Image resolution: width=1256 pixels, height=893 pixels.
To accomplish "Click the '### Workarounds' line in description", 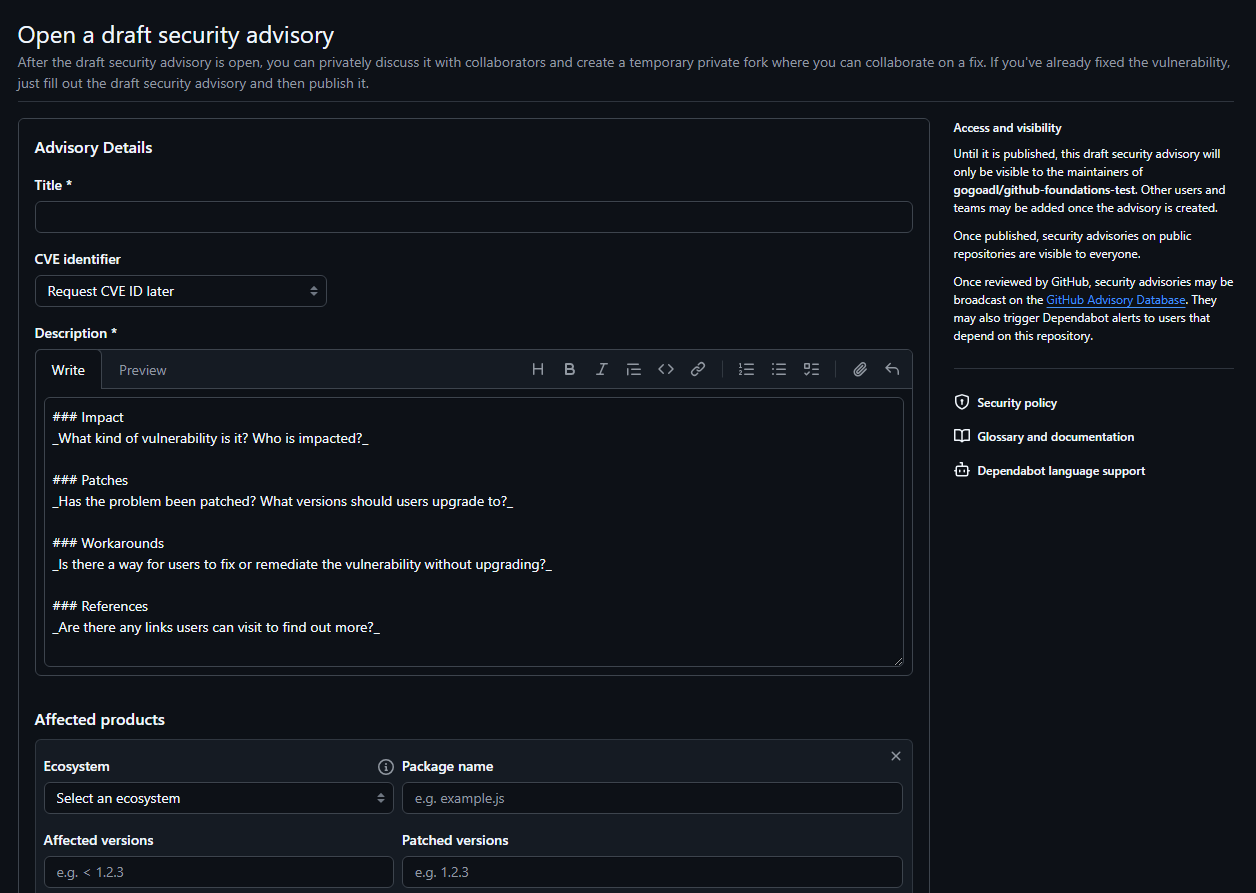I will click(x=108, y=543).
